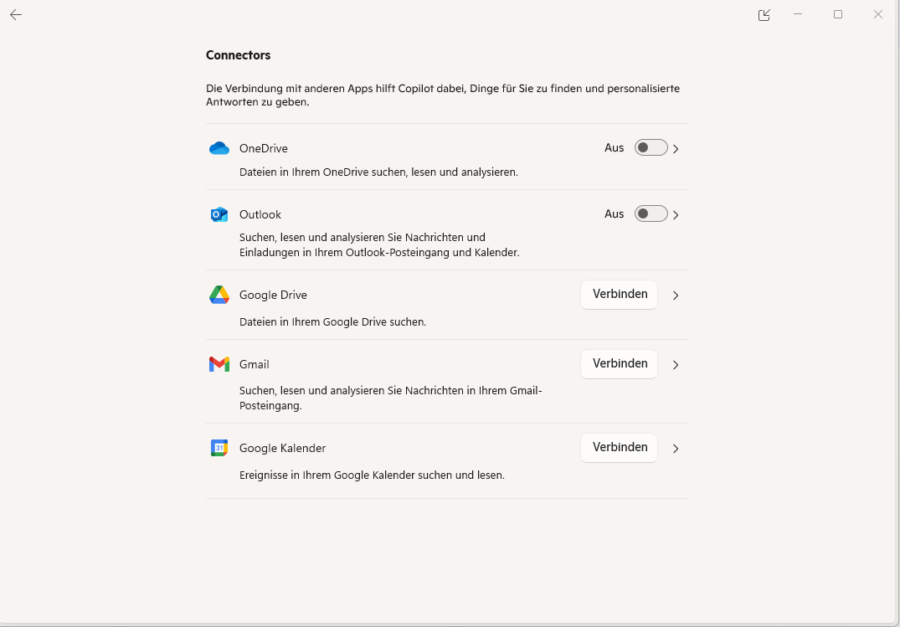Click the OneDrive cloud icon
The height and width of the screenshot is (627, 900).
[219, 148]
